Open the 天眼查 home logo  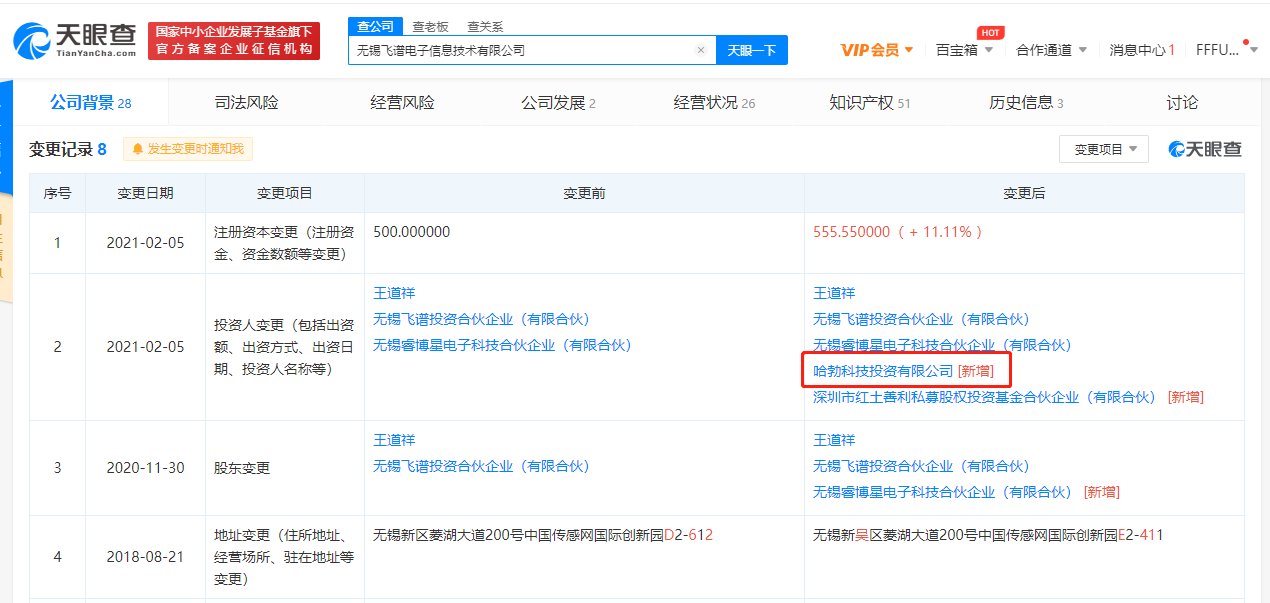(75, 40)
